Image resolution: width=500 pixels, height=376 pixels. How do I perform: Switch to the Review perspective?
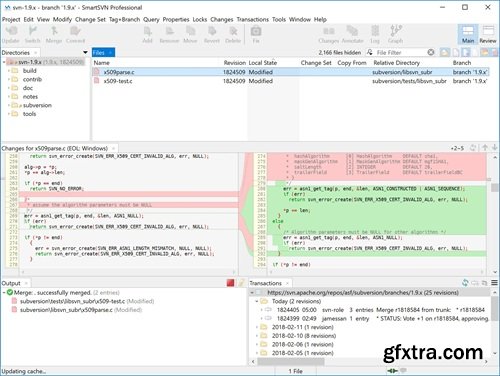tap(488, 34)
